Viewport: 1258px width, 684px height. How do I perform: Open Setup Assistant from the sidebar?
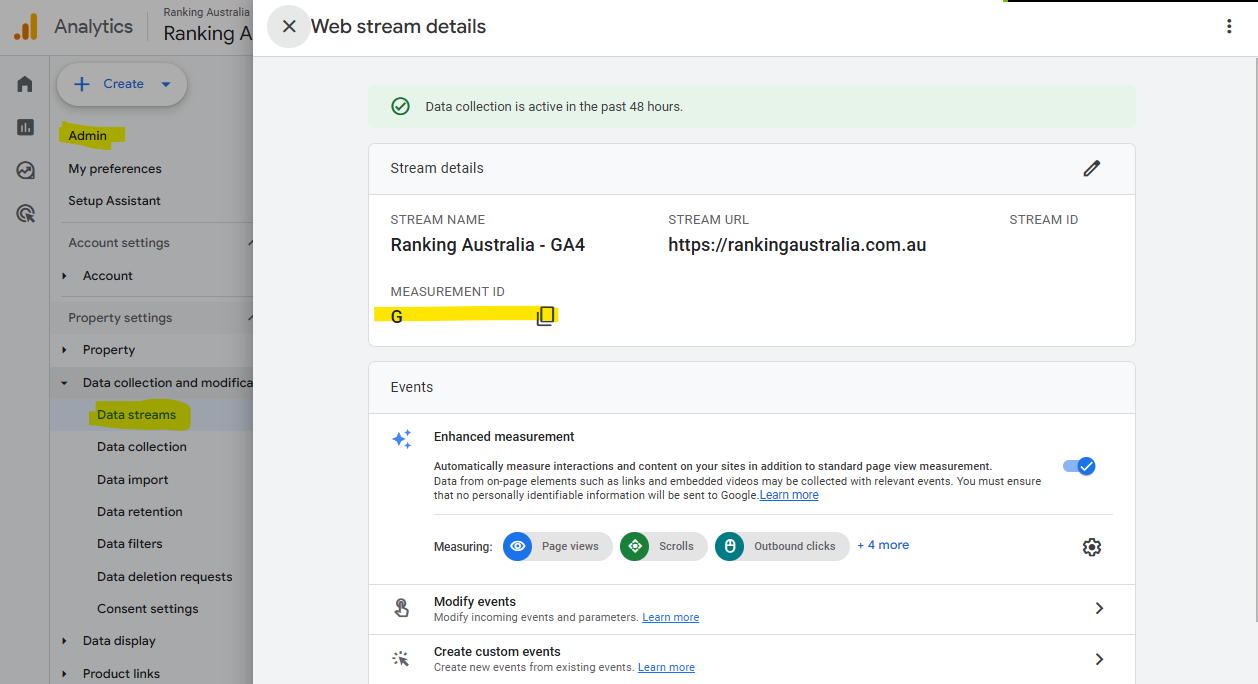[115, 200]
